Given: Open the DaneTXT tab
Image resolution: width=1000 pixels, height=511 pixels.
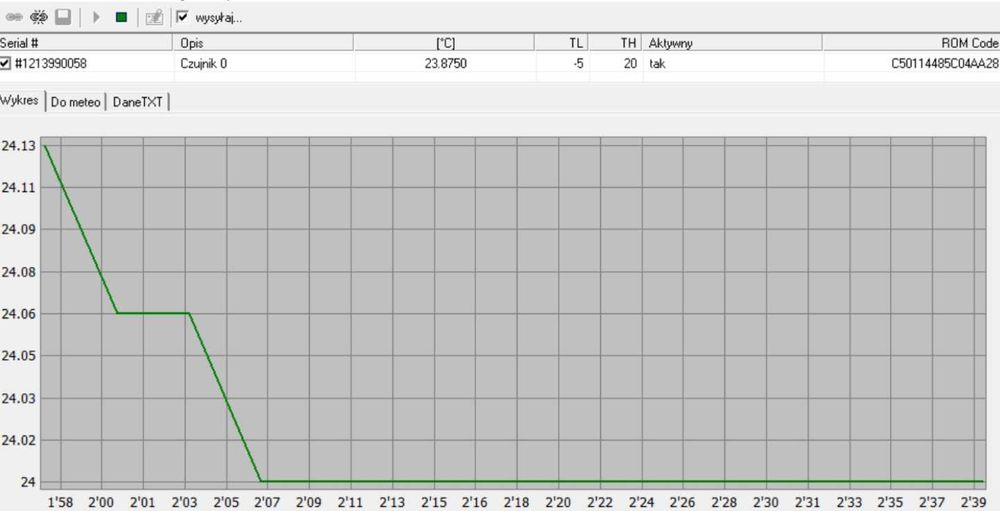Looking at the screenshot, I should pyautogui.click(x=137, y=101).
